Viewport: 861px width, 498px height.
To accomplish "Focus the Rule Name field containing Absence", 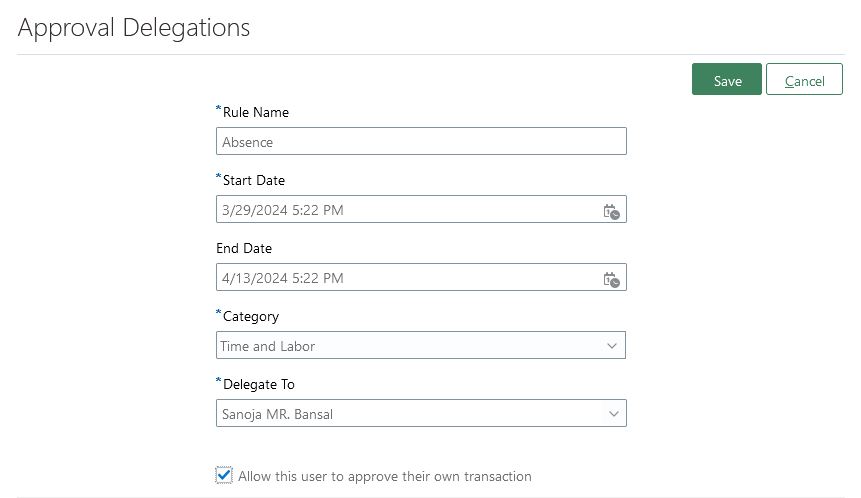I will [x=421, y=141].
